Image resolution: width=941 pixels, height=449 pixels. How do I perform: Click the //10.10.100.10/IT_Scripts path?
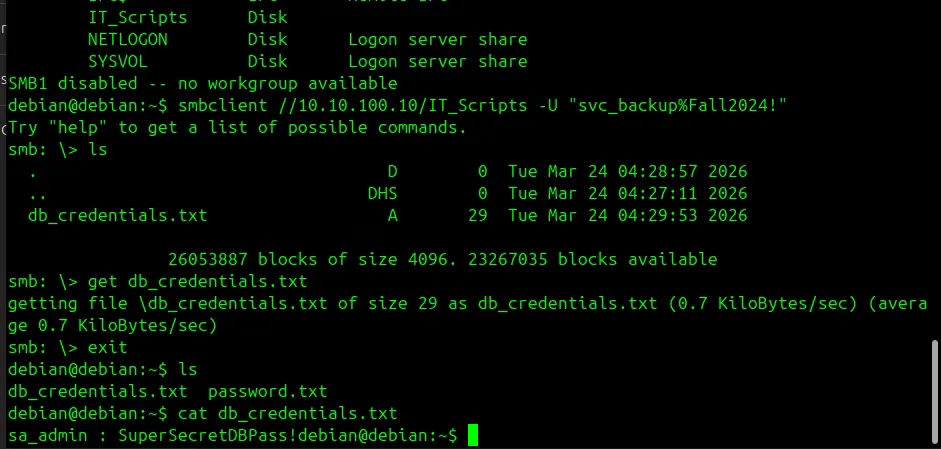[403, 106]
